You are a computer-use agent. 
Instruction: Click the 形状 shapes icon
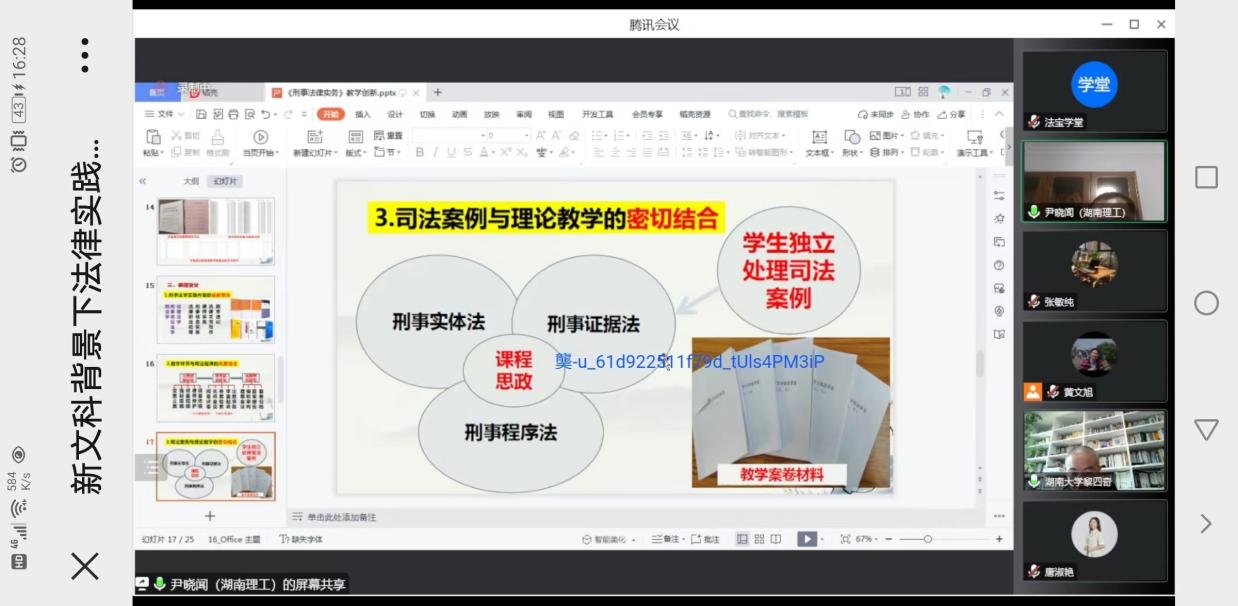pos(852,136)
